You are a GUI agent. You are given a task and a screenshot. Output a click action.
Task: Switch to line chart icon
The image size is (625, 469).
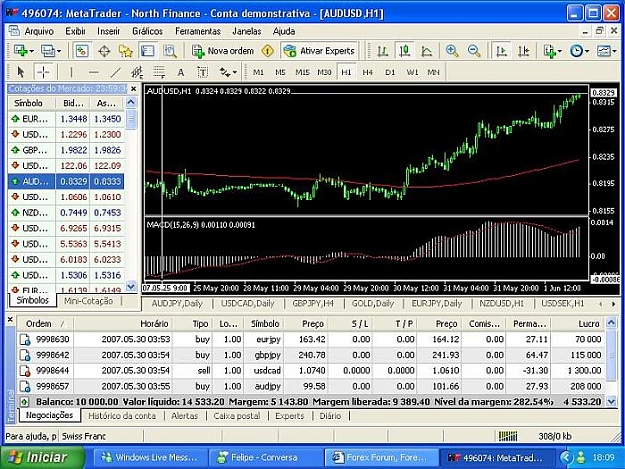click(427, 51)
